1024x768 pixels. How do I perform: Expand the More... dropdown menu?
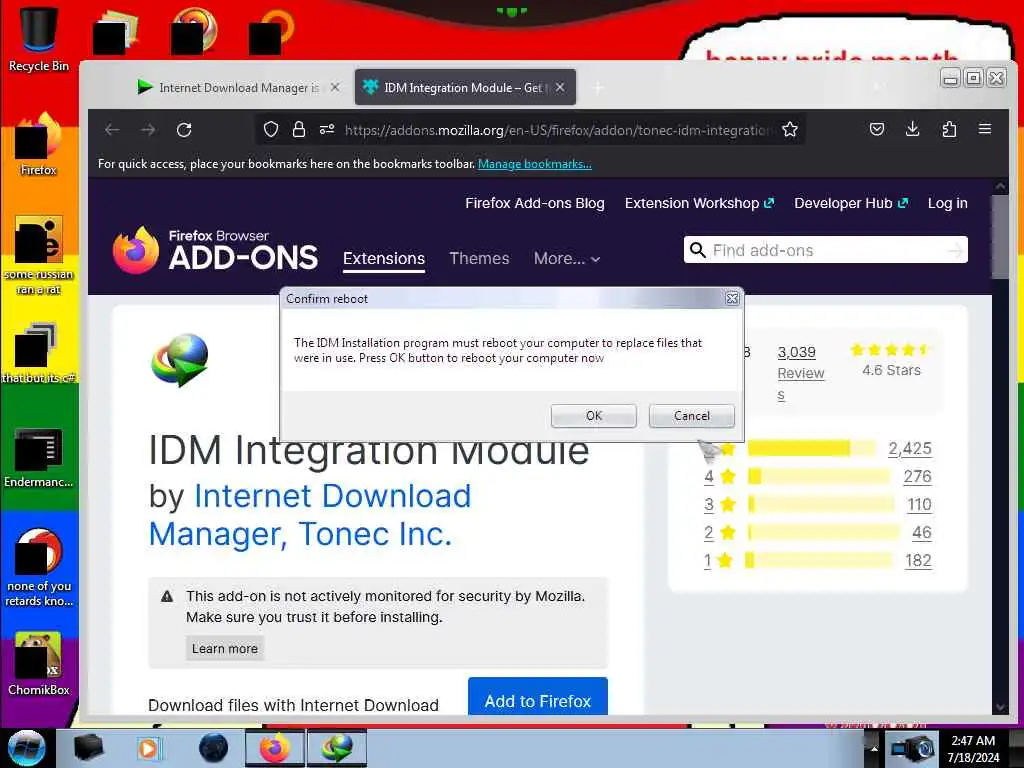point(567,259)
